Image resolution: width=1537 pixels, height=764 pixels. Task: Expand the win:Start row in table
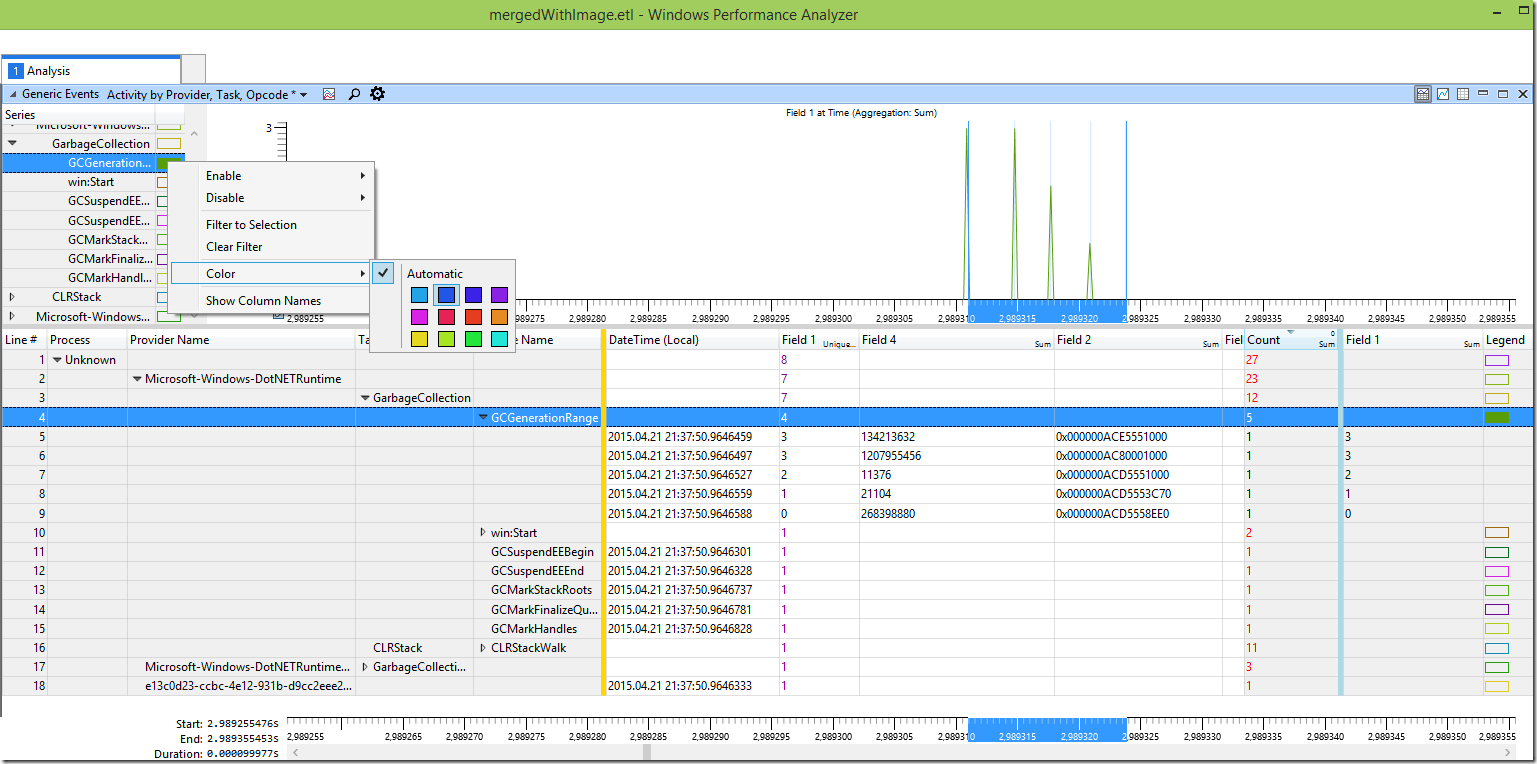pos(483,533)
